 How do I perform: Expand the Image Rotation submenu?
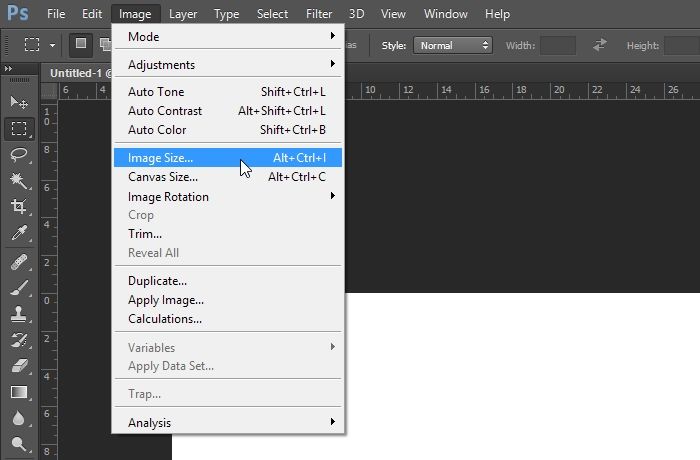[228, 197]
